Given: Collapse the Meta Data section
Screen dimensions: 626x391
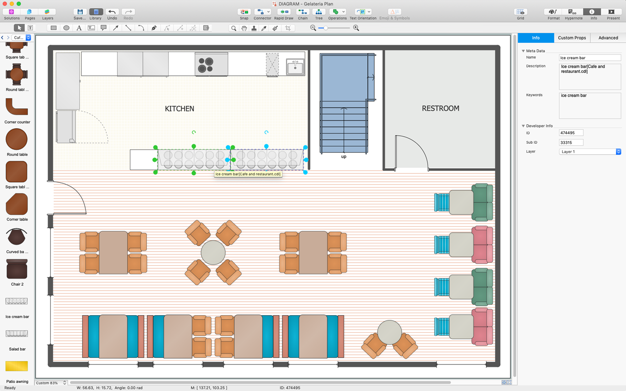Looking at the screenshot, I should click(523, 51).
